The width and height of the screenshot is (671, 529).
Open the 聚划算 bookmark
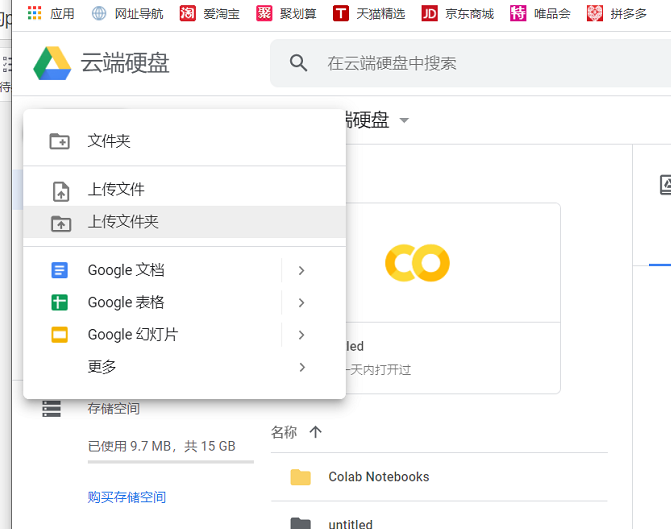pyautogui.click(x=286, y=14)
